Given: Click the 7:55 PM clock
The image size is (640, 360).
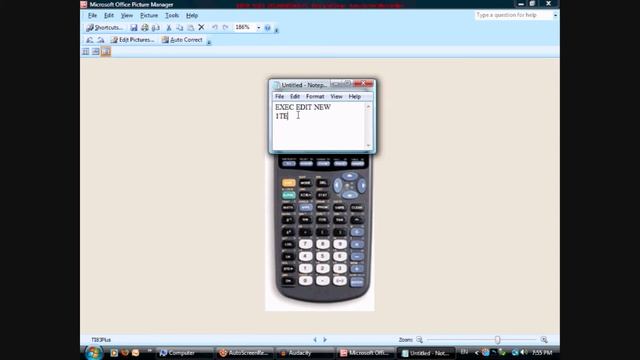Looking at the screenshot, I should tap(542, 352).
